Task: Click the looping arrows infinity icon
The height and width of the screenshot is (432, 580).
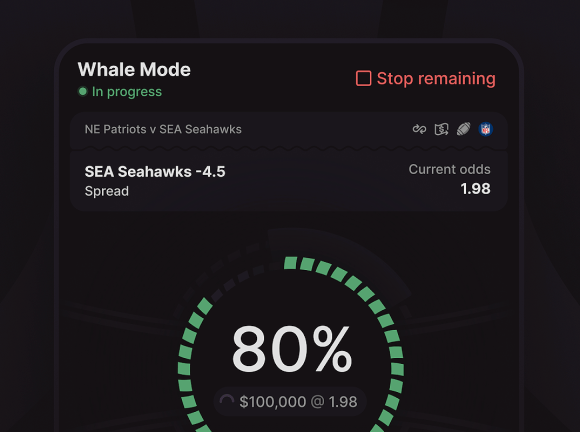Action: tap(419, 129)
